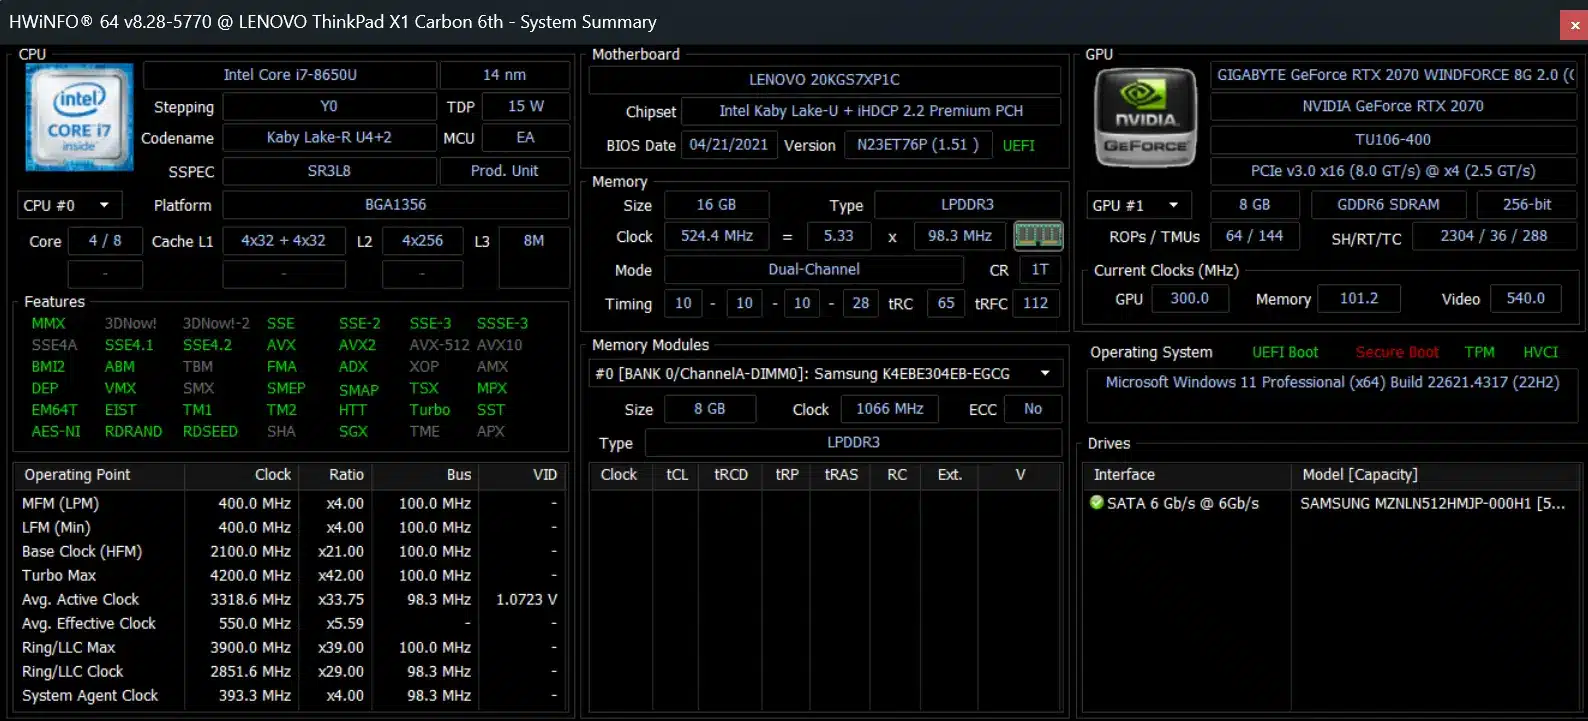
Task: Click the 300.0 GPU clock value
Action: click(1190, 298)
